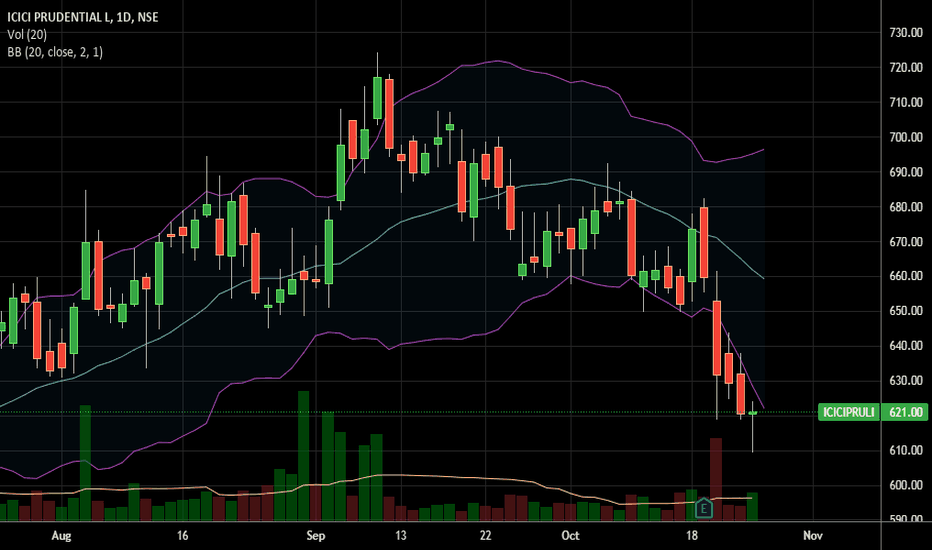Click the Nov date label on time axis
932x550 pixels.
point(813,536)
